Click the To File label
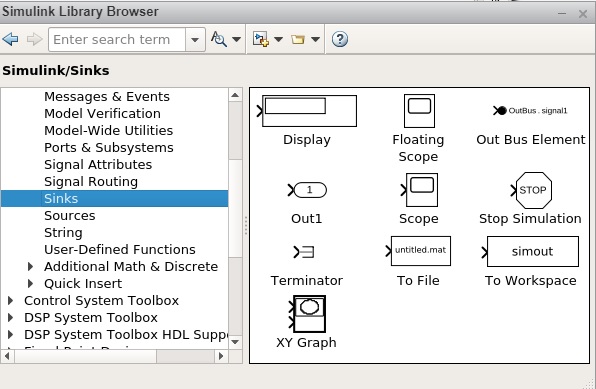Screen dimensions: 596x389 (x=418, y=281)
